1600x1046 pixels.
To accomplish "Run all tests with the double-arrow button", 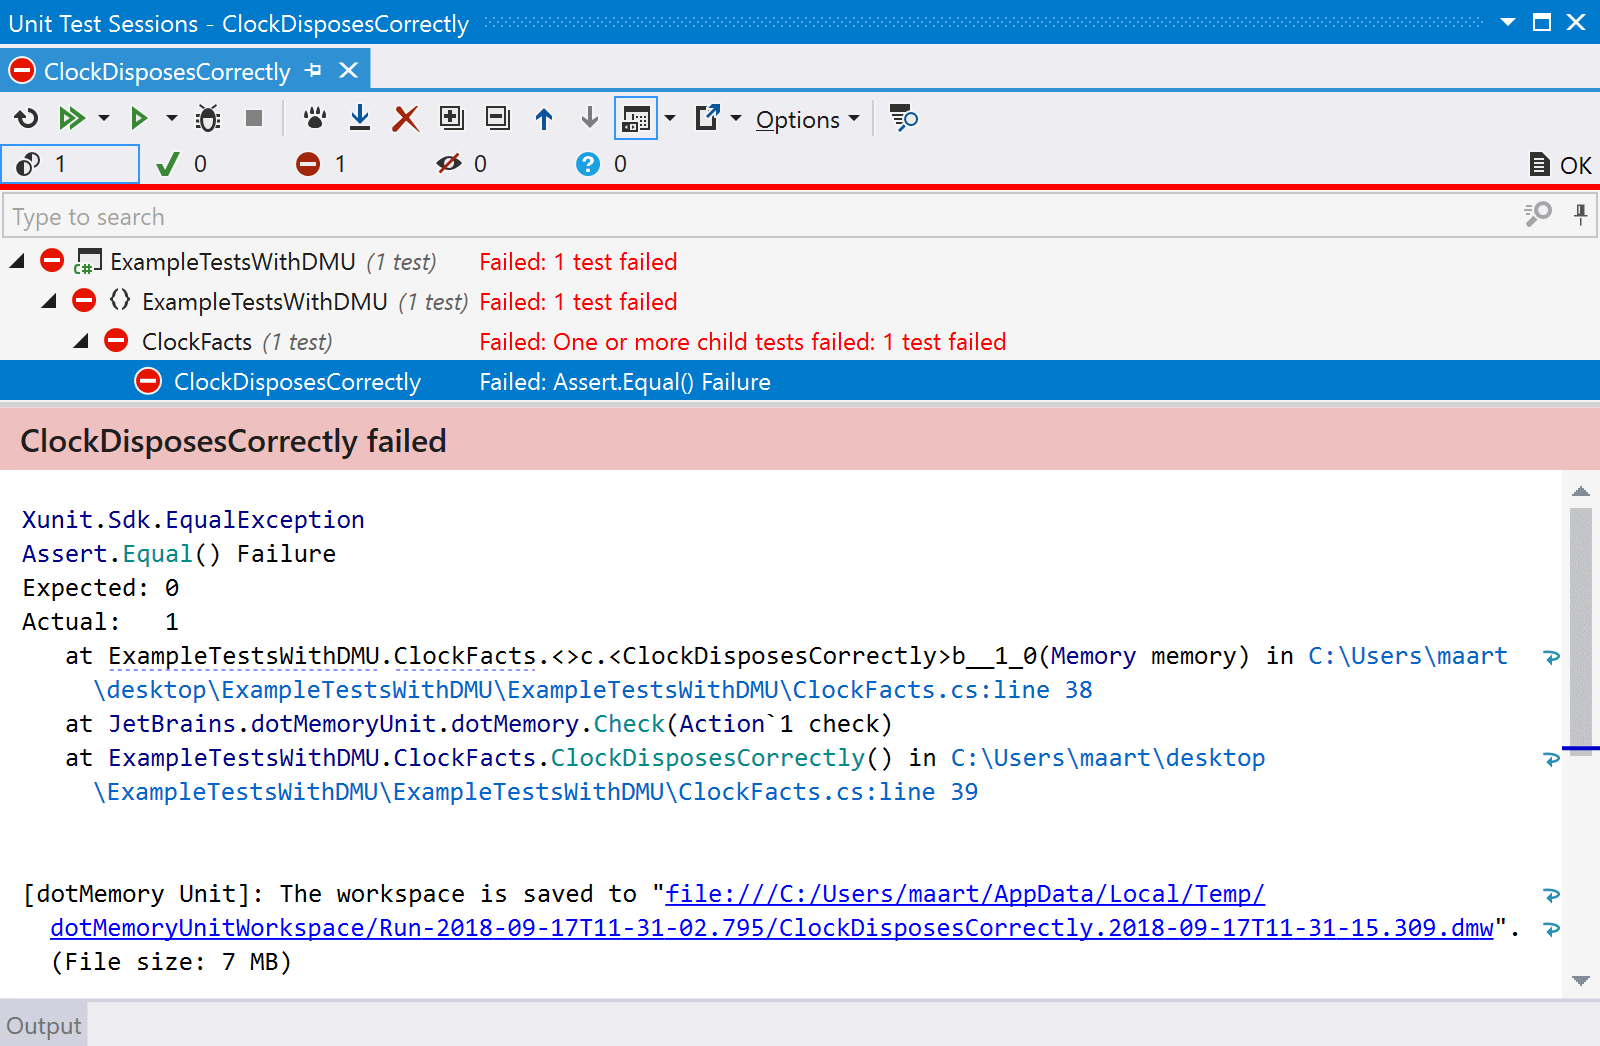I will pos(71,119).
